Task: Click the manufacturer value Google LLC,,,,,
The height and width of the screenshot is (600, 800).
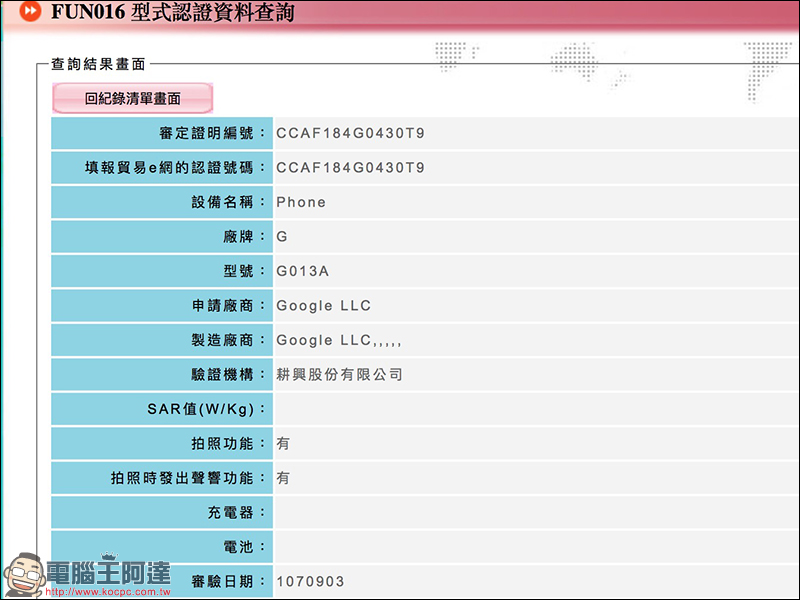Action: pos(339,340)
